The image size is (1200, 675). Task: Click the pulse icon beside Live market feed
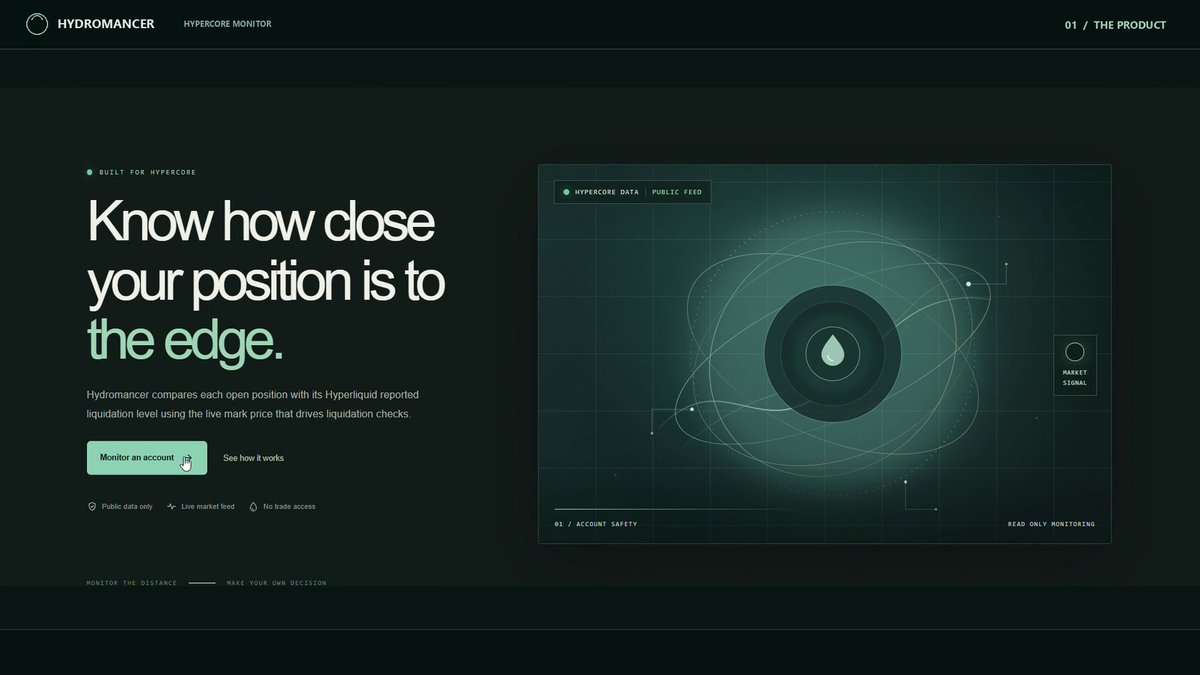pos(172,507)
